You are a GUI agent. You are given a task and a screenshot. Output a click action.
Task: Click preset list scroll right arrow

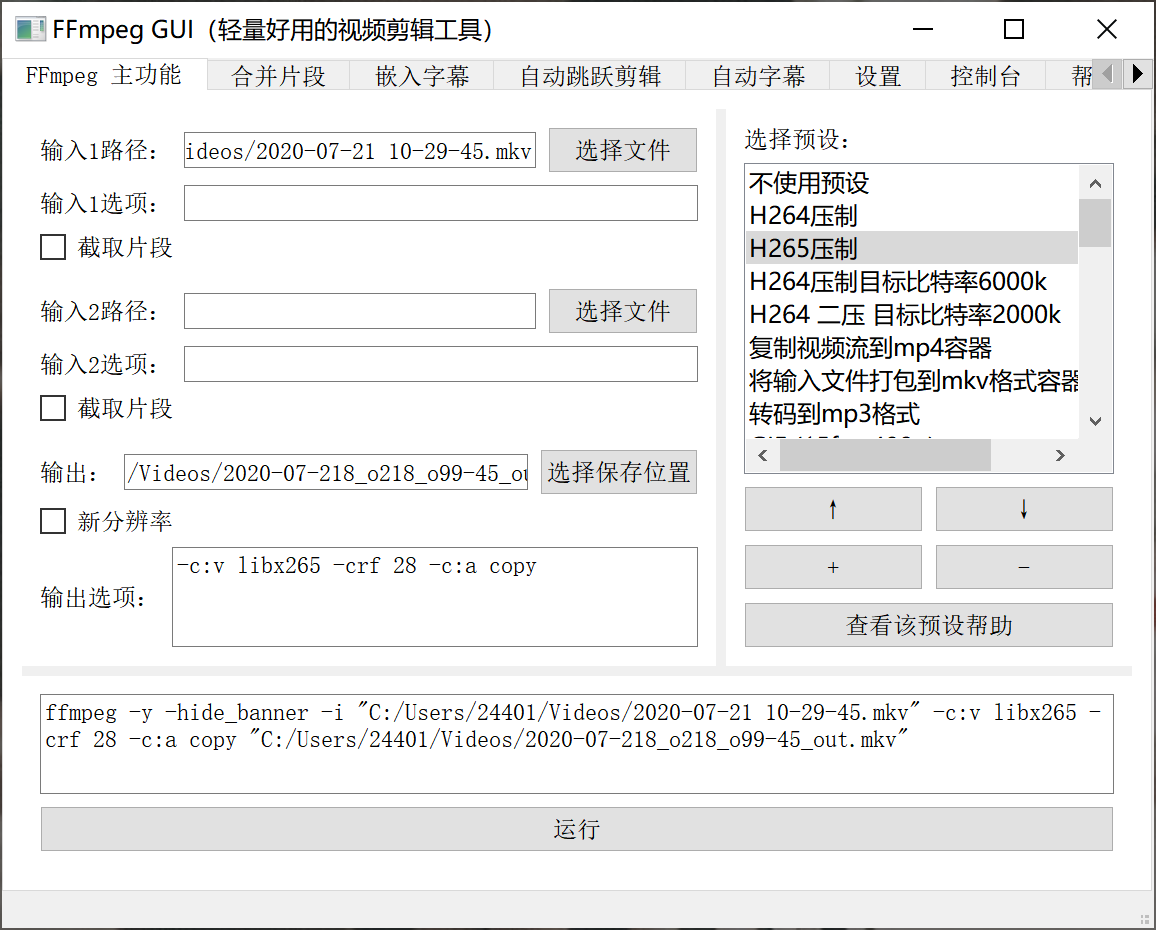[1060, 456]
